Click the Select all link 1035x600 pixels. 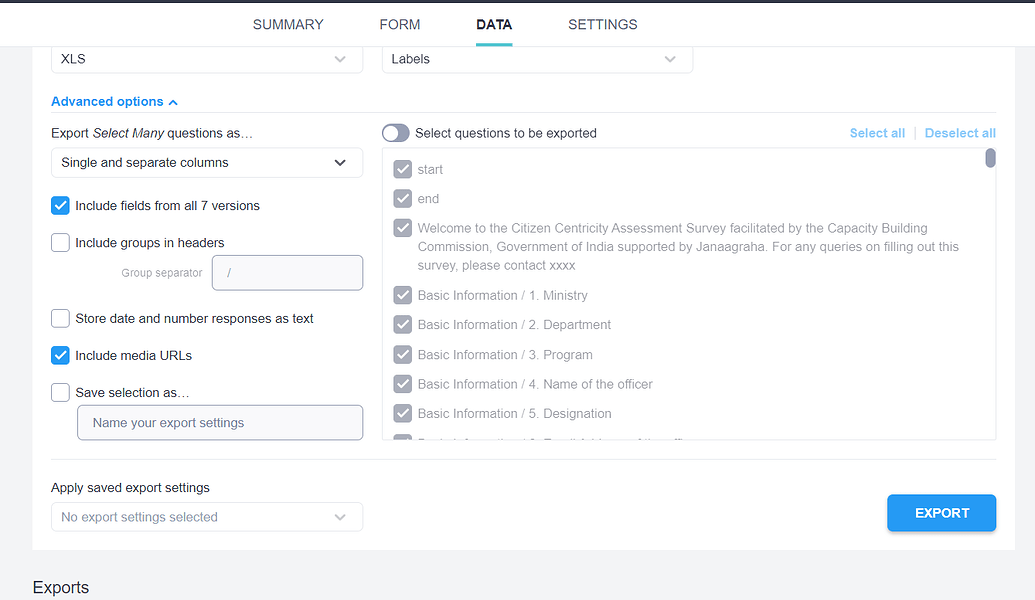(x=877, y=133)
